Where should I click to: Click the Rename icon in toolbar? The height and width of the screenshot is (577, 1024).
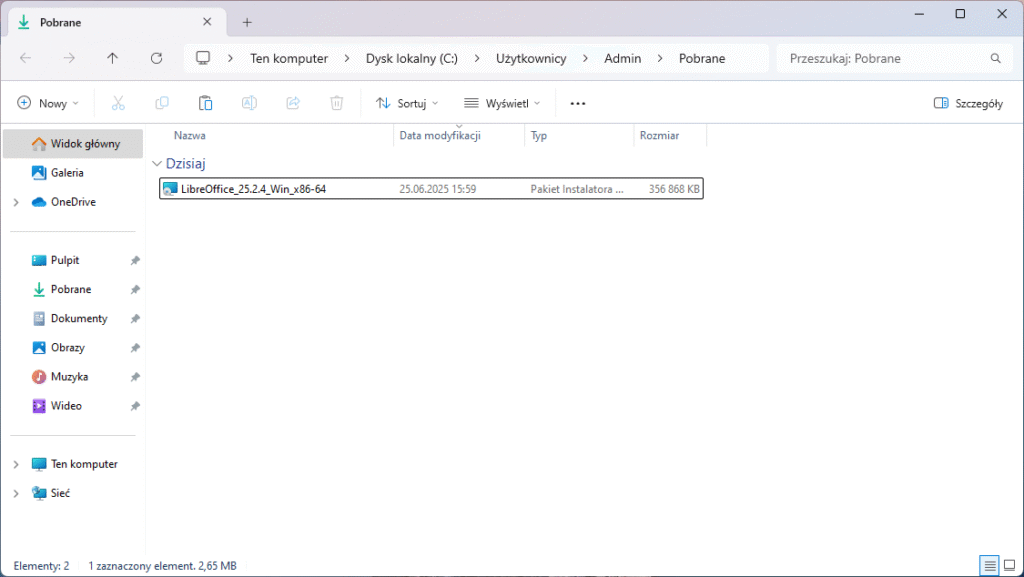tap(250, 103)
